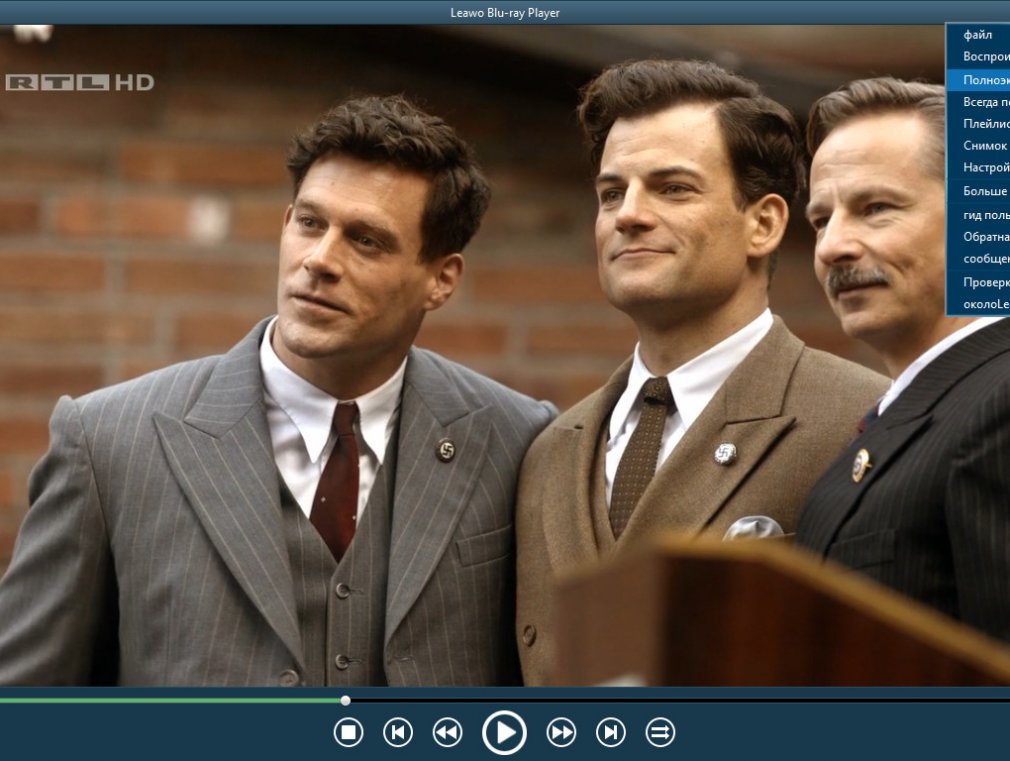Screen dimensions: 1010x761
Task: Click the playback order mode icon
Action: 660,733
